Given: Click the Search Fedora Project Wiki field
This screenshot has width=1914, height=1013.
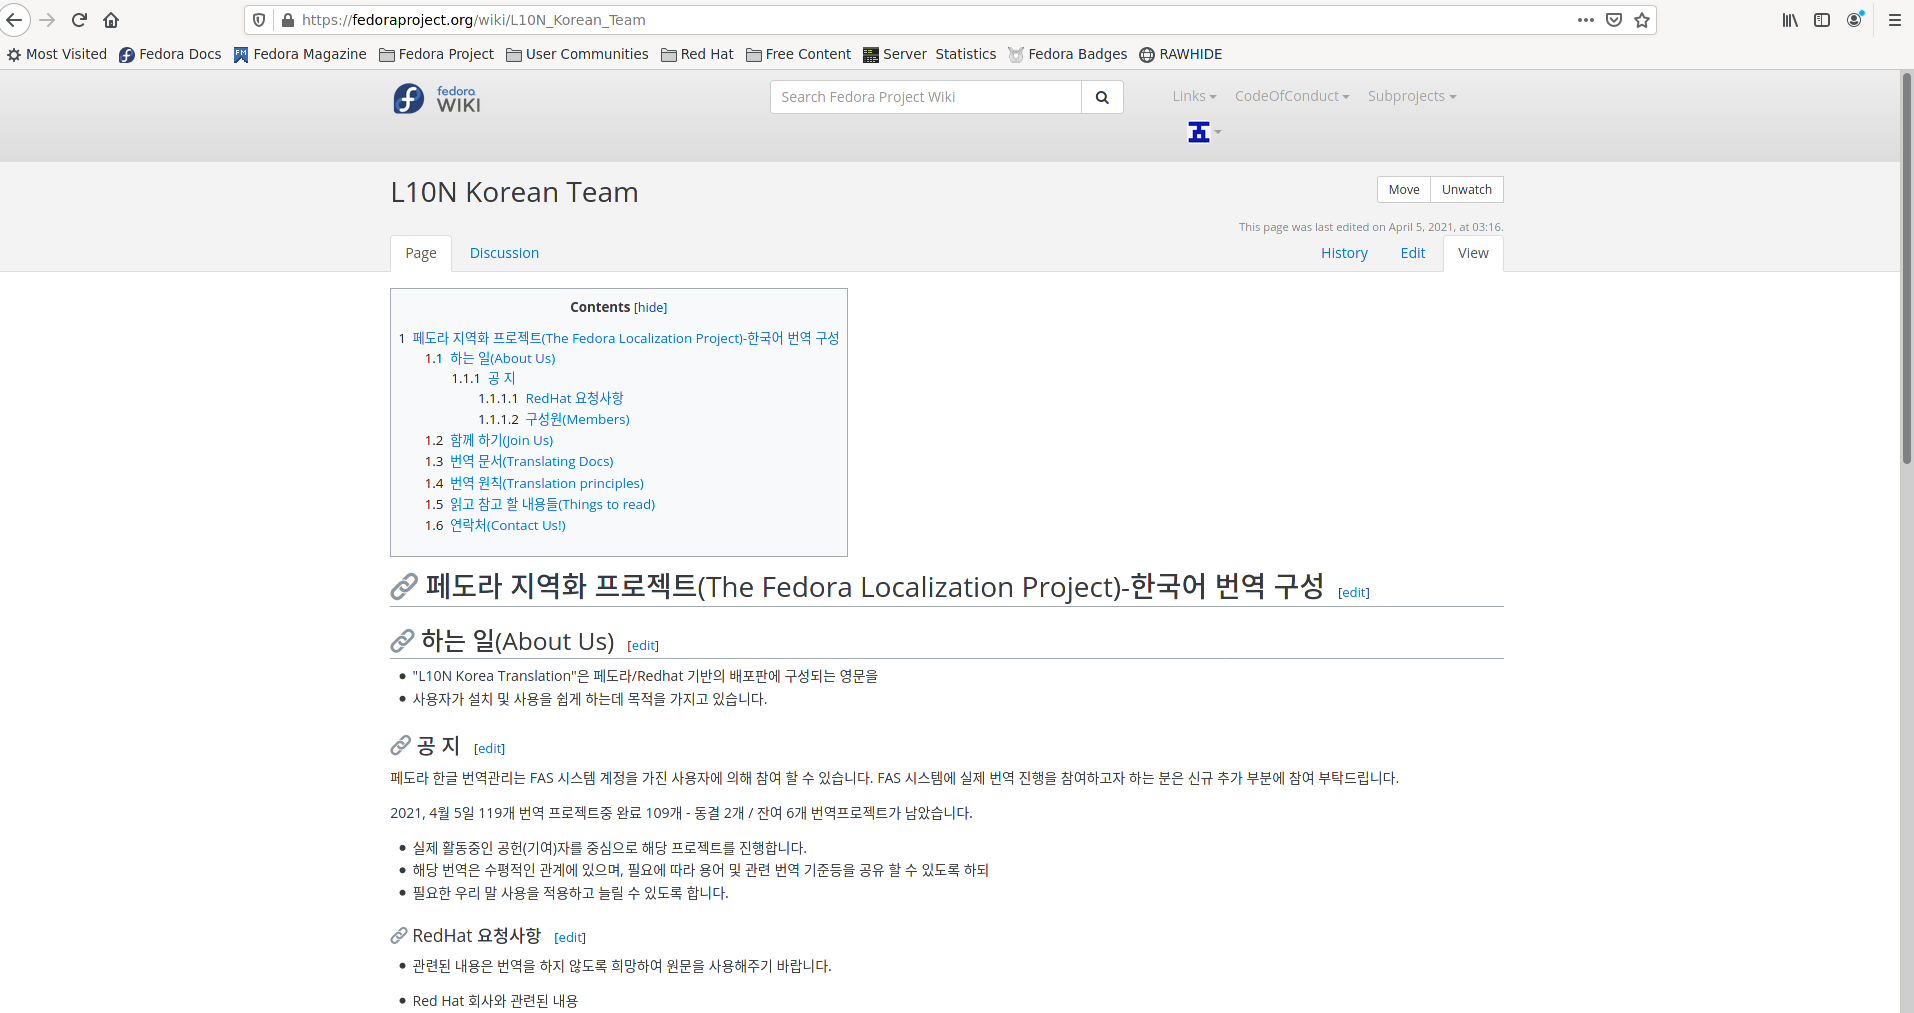Looking at the screenshot, I should [x=926, y=97].
